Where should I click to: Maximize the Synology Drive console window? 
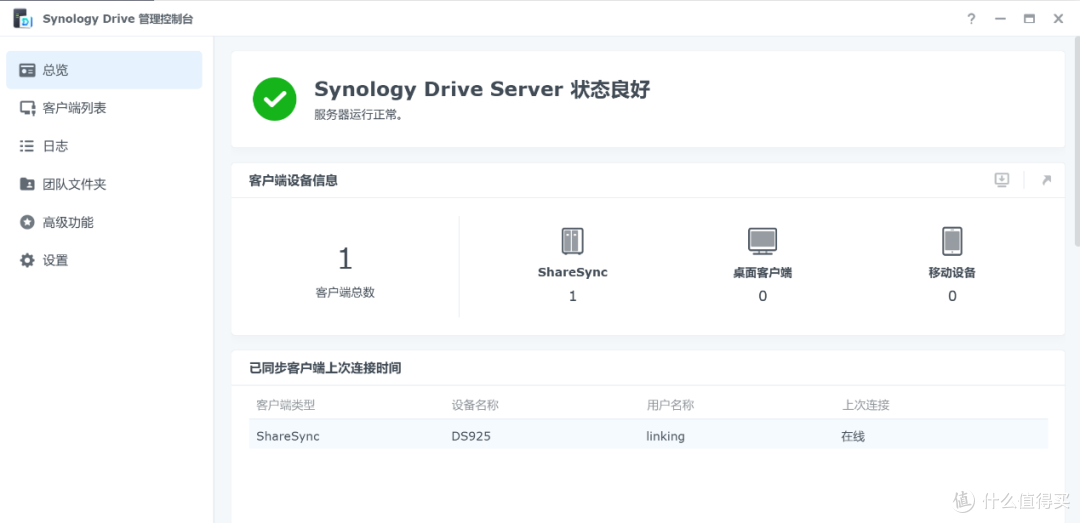[1029, 19]
